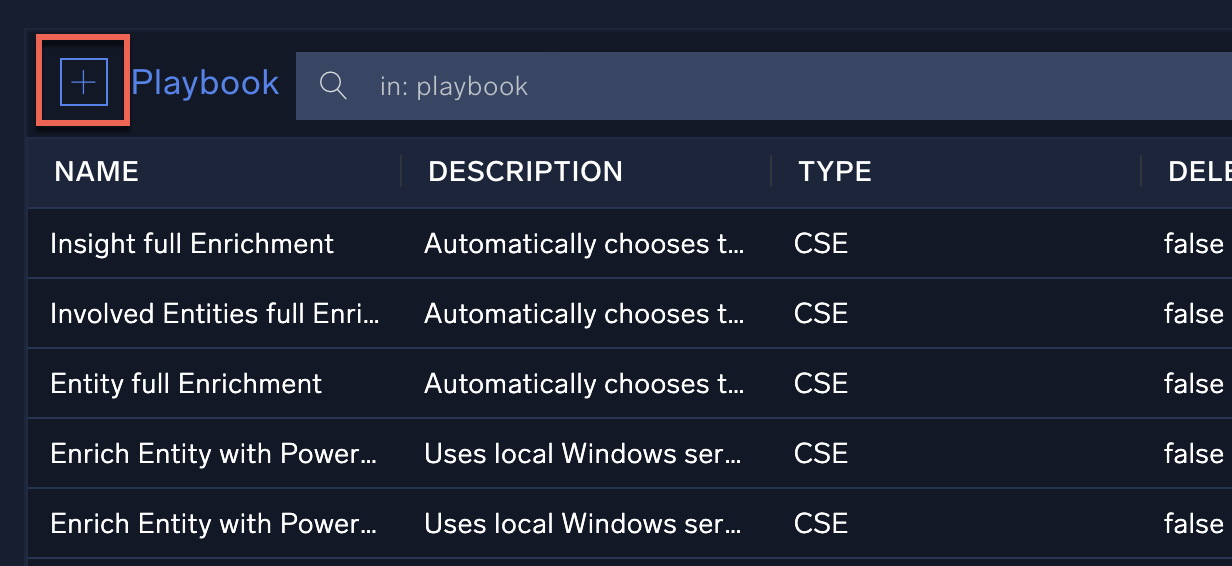Click the partially visible DELE column header

[x=1198, y=171]
